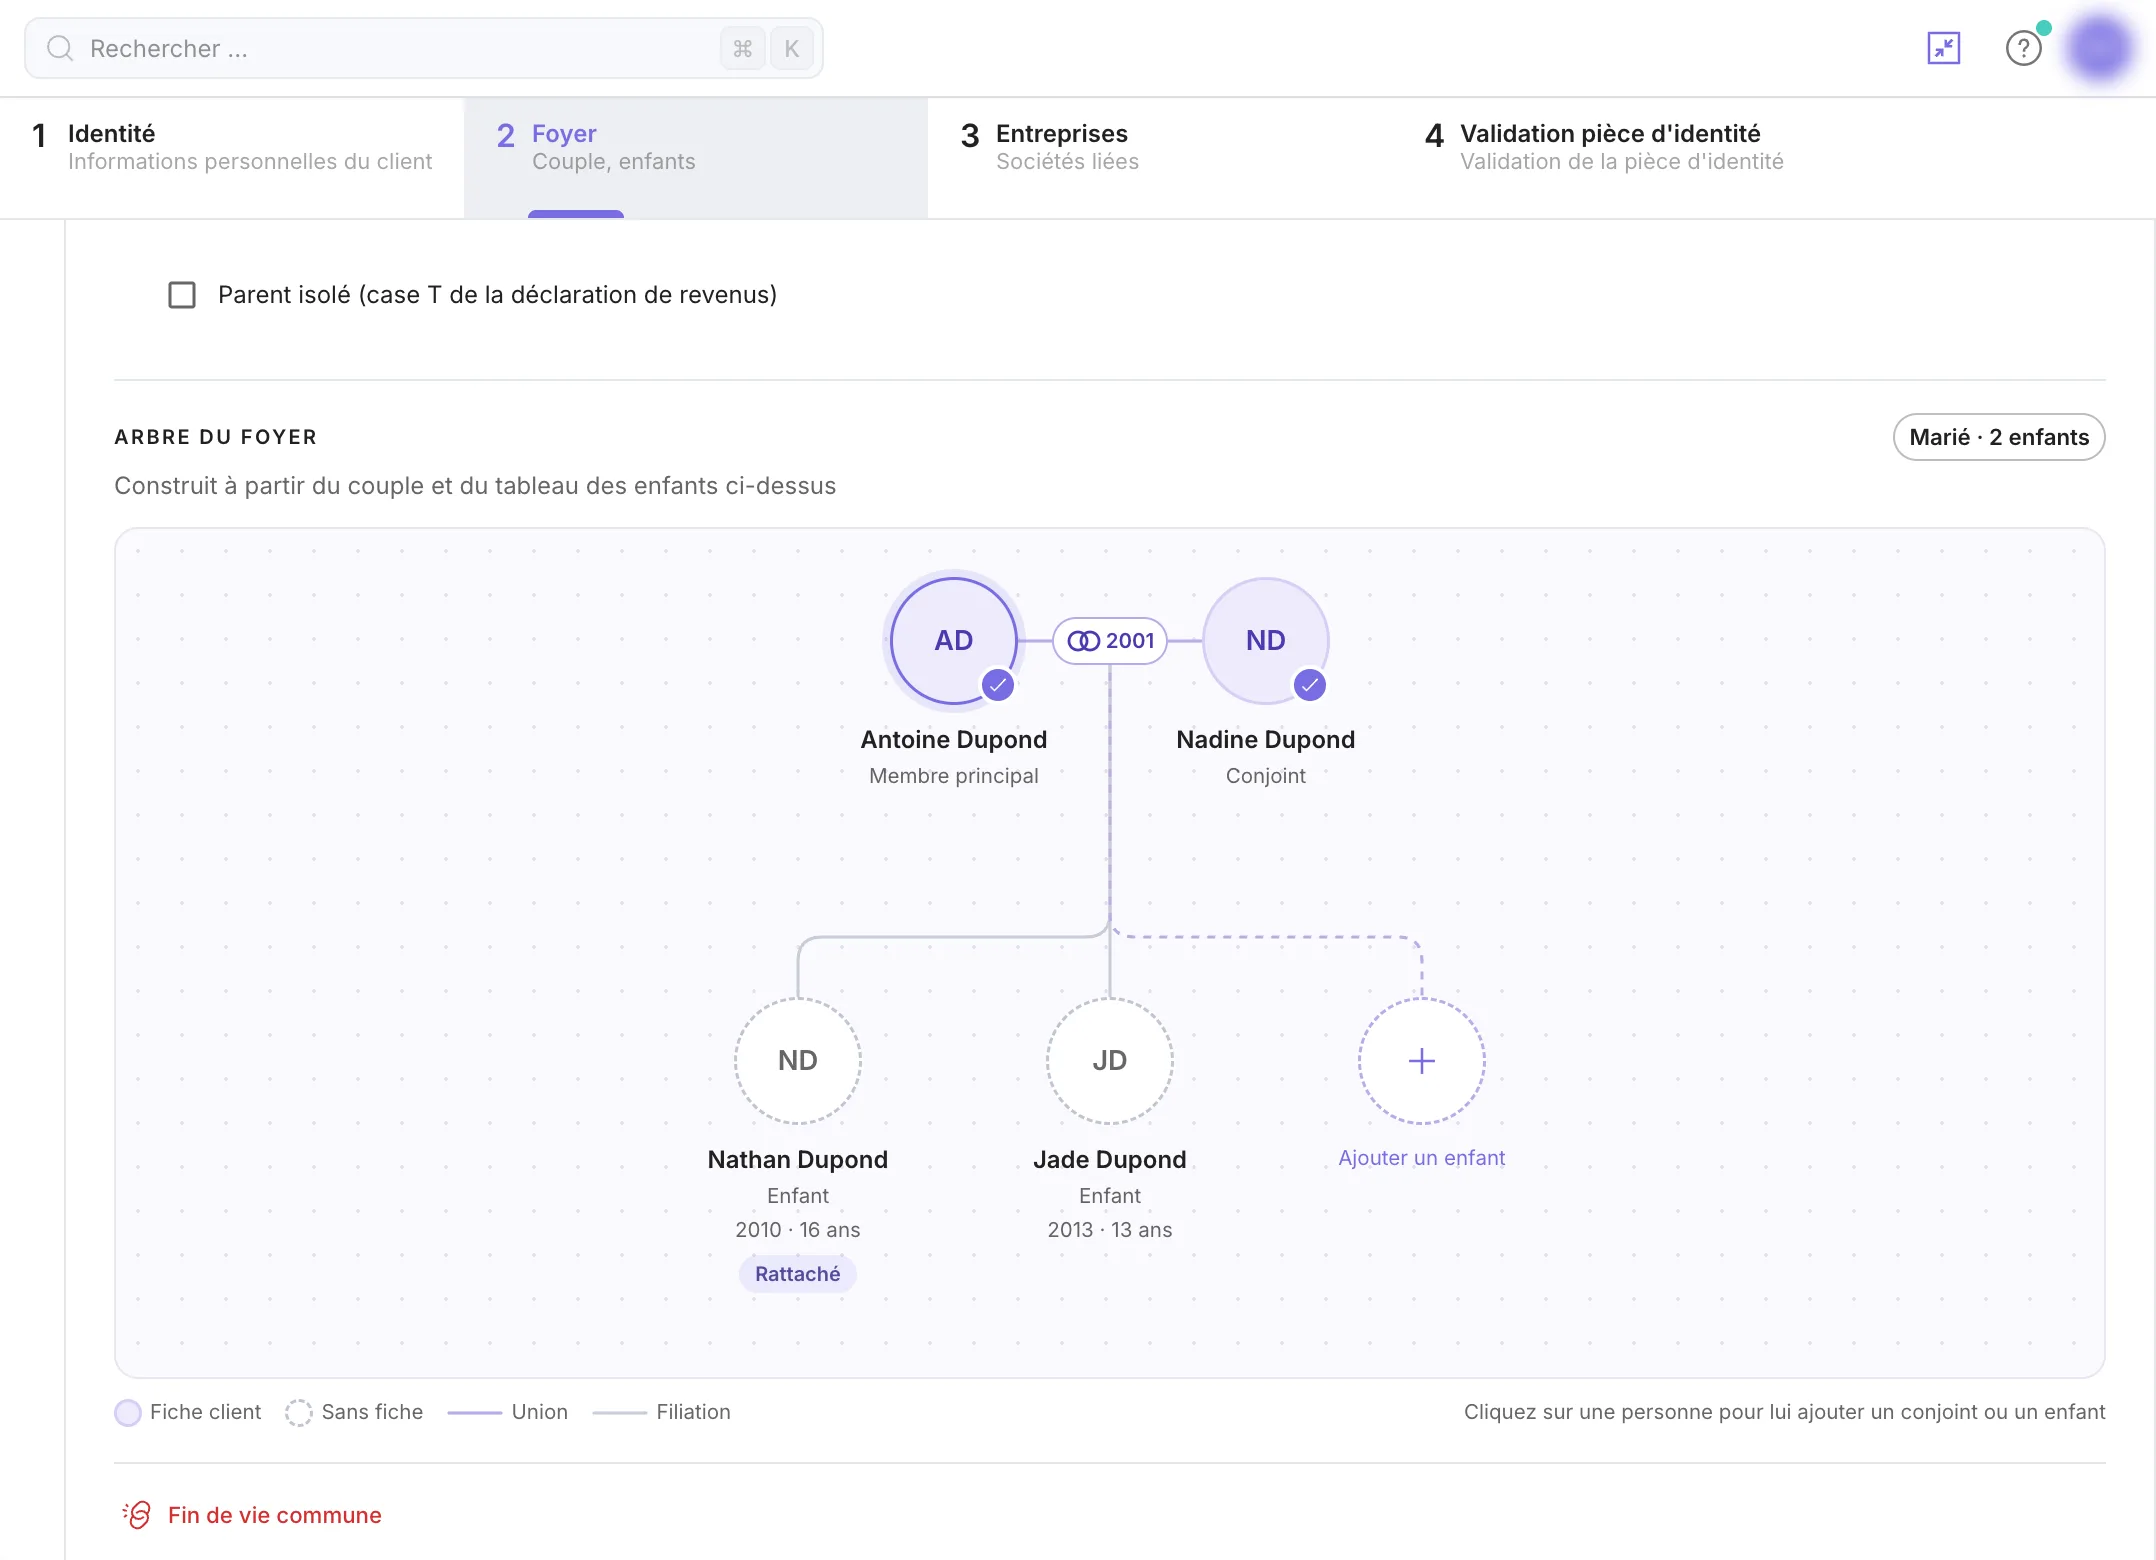
Task: Open the user profile avatar
Action: 2099,47
